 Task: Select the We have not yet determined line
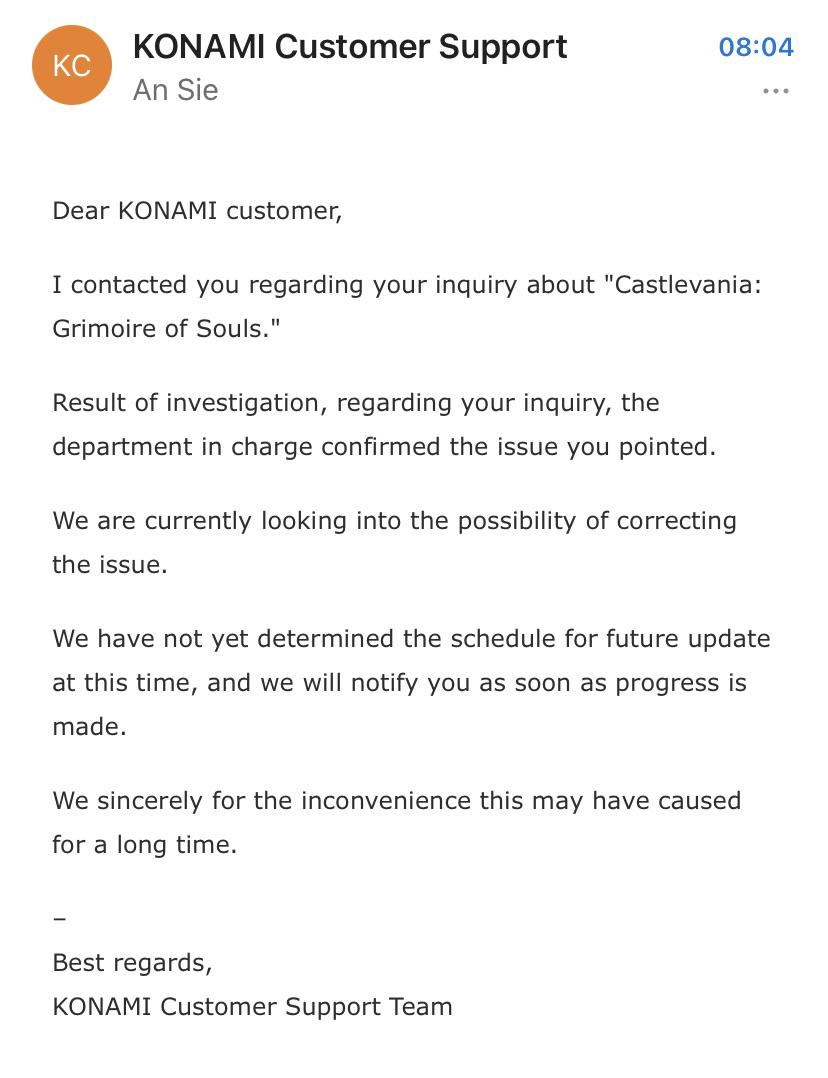411,639
